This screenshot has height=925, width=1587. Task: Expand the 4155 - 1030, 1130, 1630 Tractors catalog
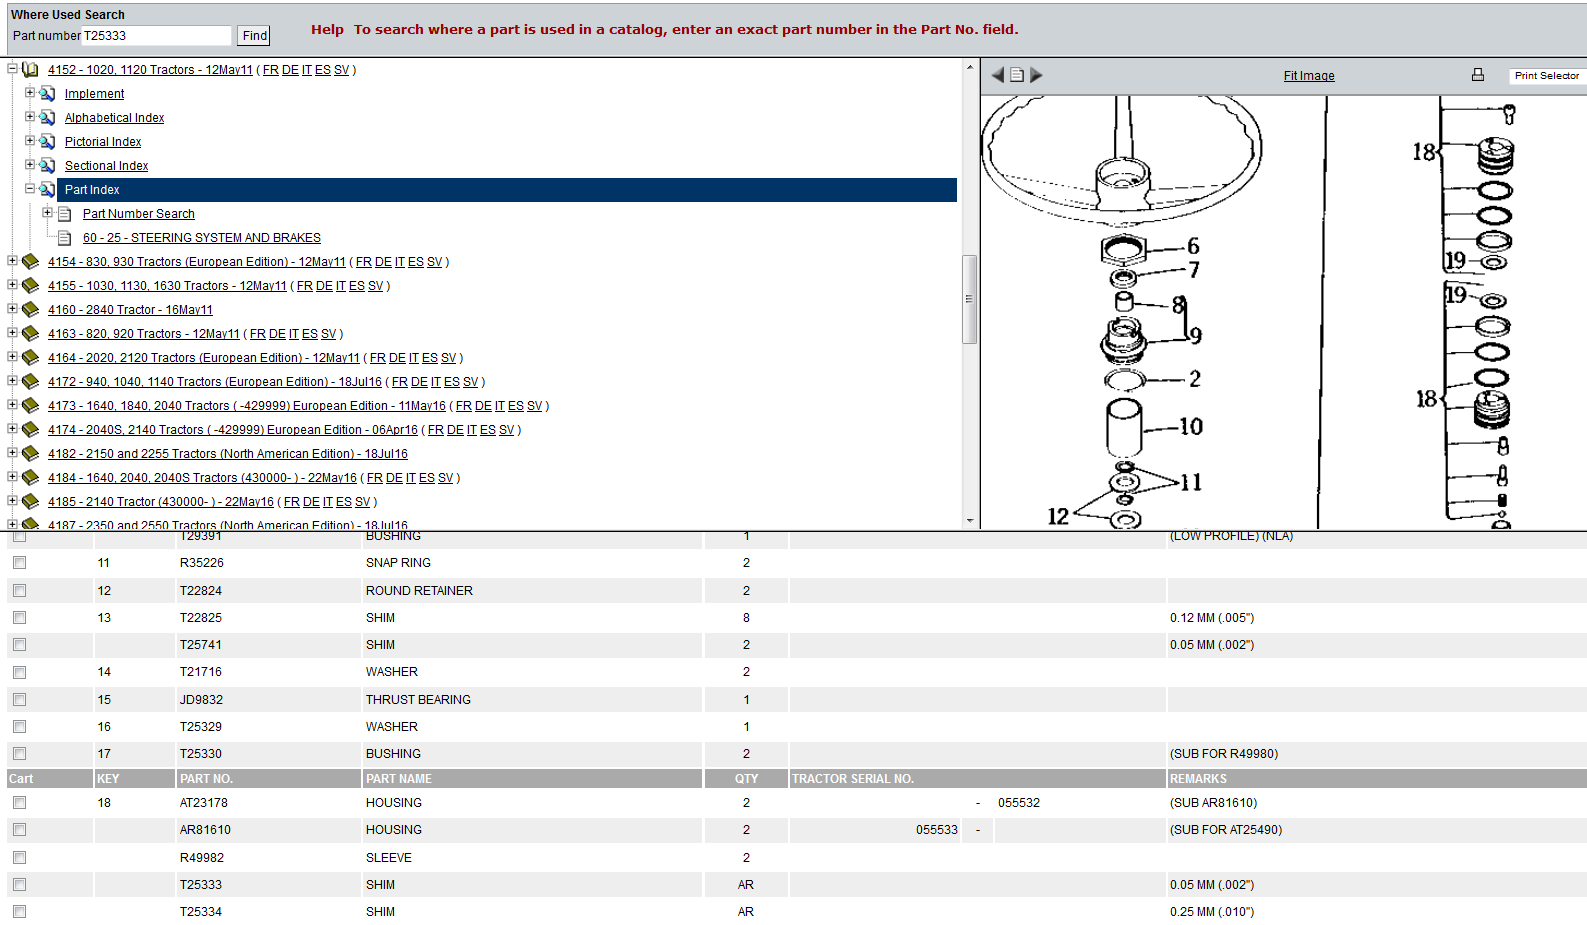coord(12,285)
